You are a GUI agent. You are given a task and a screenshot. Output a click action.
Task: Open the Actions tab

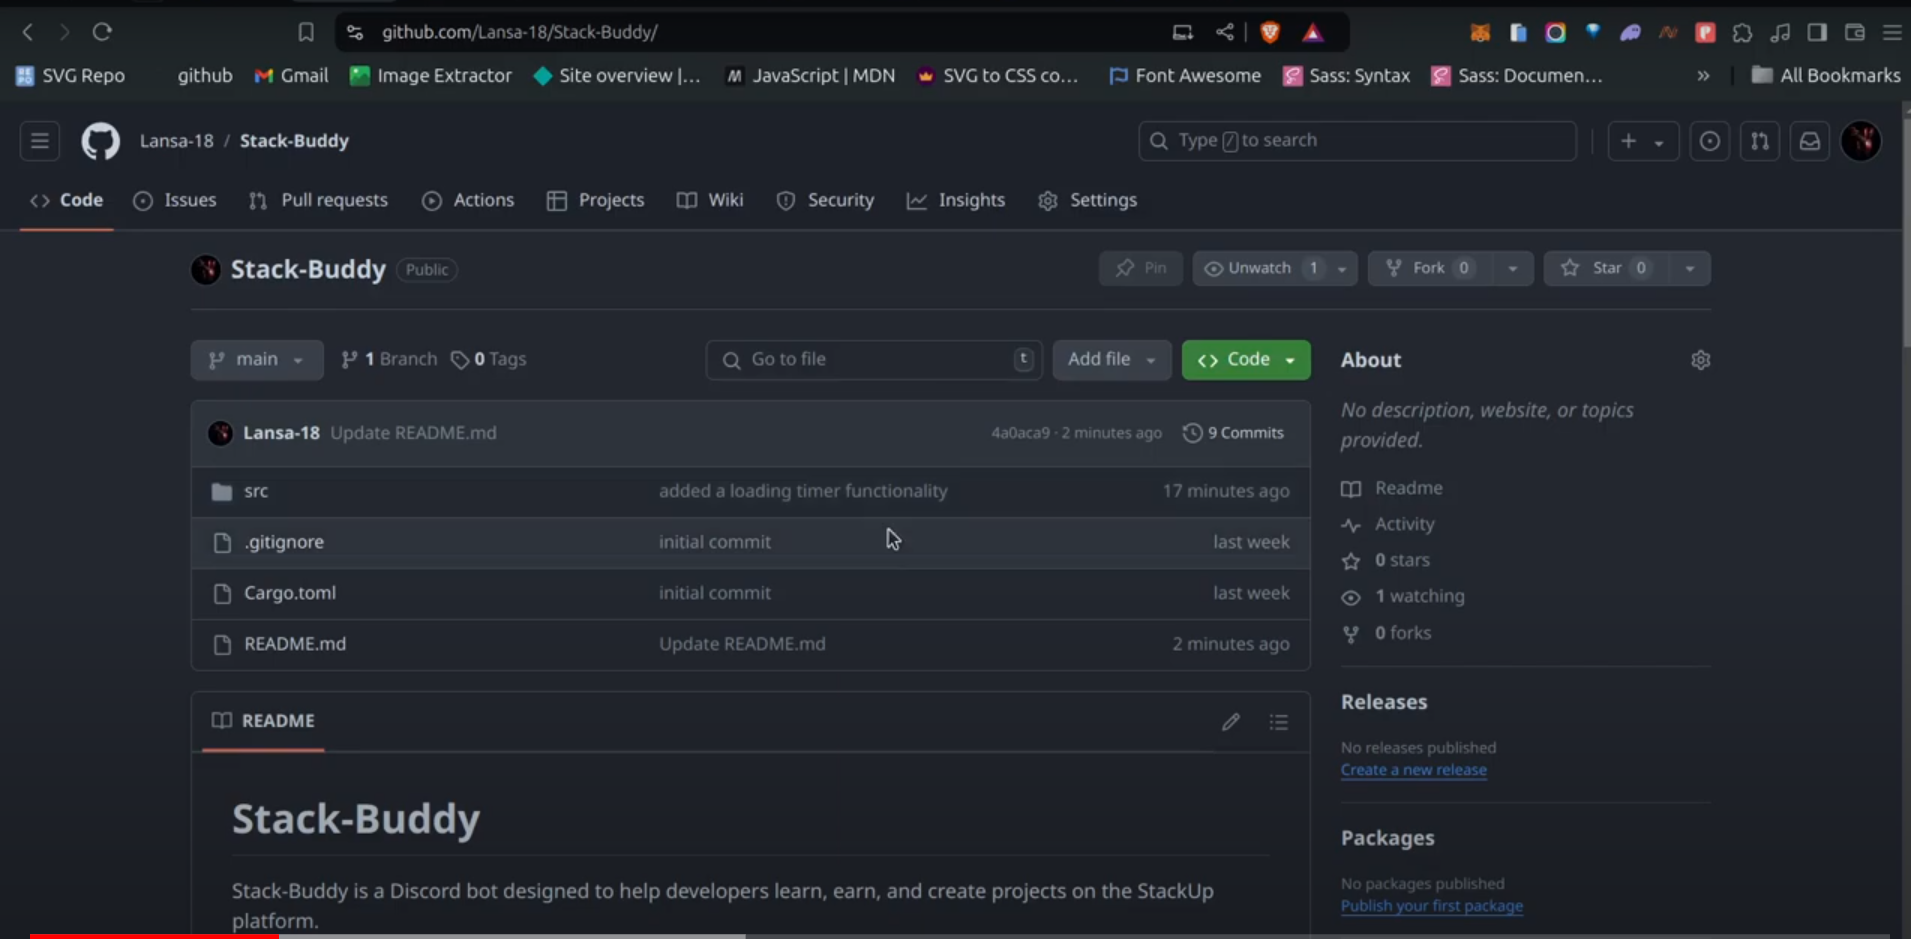(468, 200)
